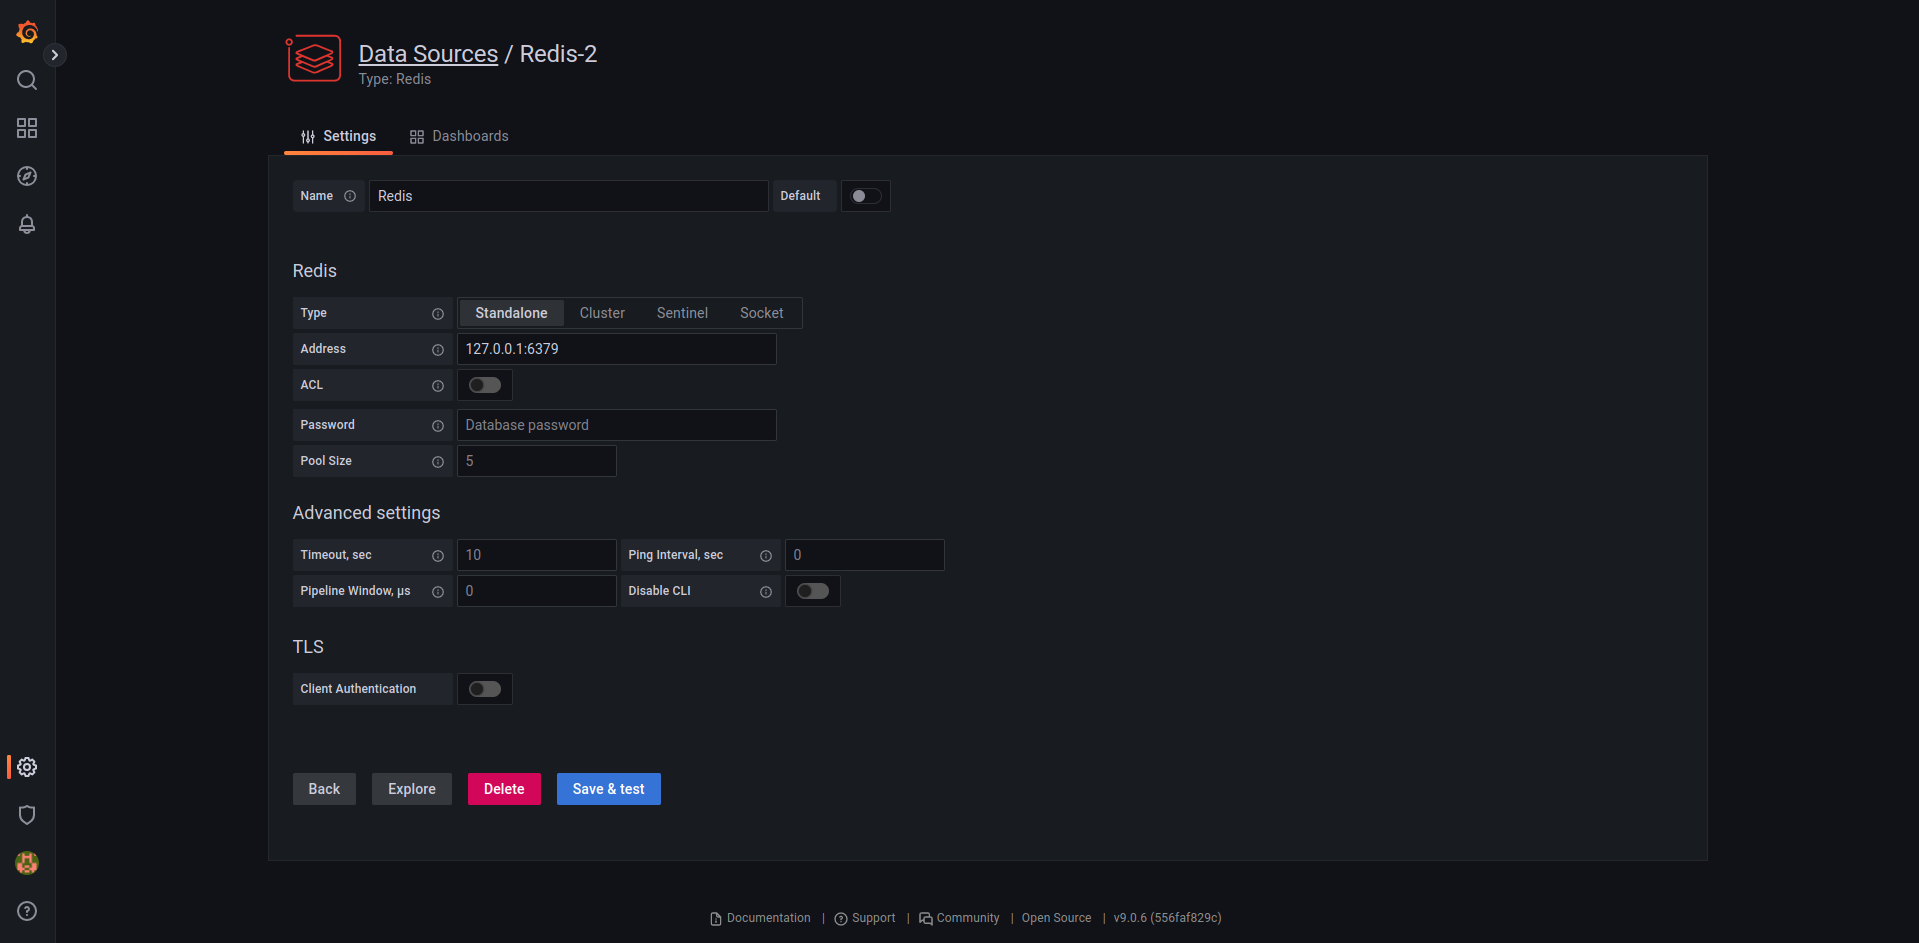The height and width of the screenshot is (943, 1919).
Task: Open the Documentation footer link
Action: [760, 918]
